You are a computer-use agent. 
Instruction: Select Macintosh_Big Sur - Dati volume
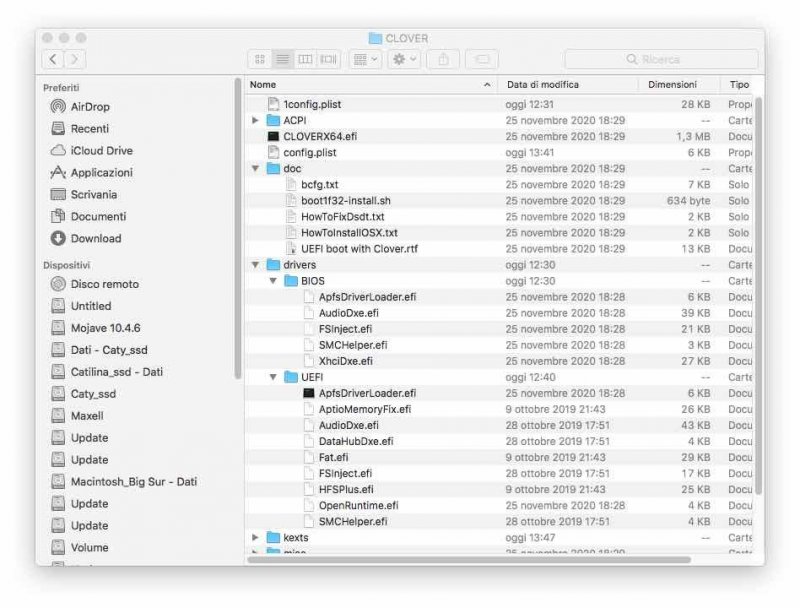coord(123,481)
